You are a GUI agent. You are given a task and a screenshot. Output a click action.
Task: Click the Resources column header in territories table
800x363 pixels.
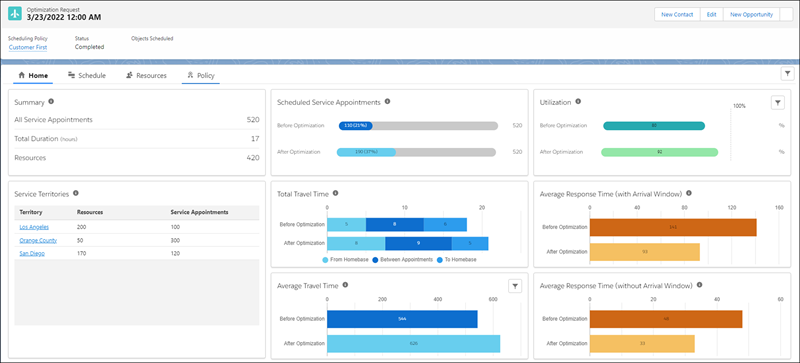[90, 212]
